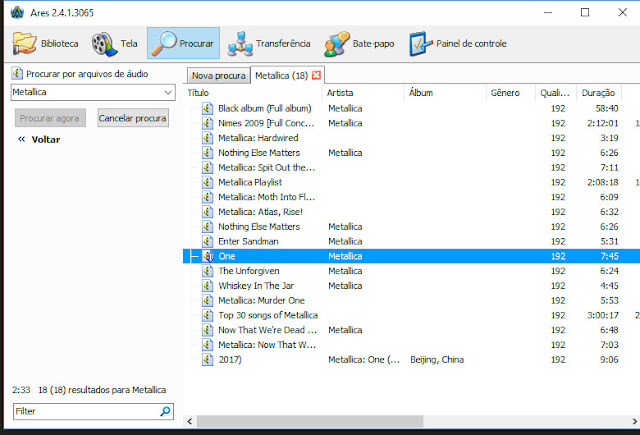Image resolution: width=640 pixels, height=435 pixels.
Task: Click the Beijing, China album cell
Action: coord(437,360)
